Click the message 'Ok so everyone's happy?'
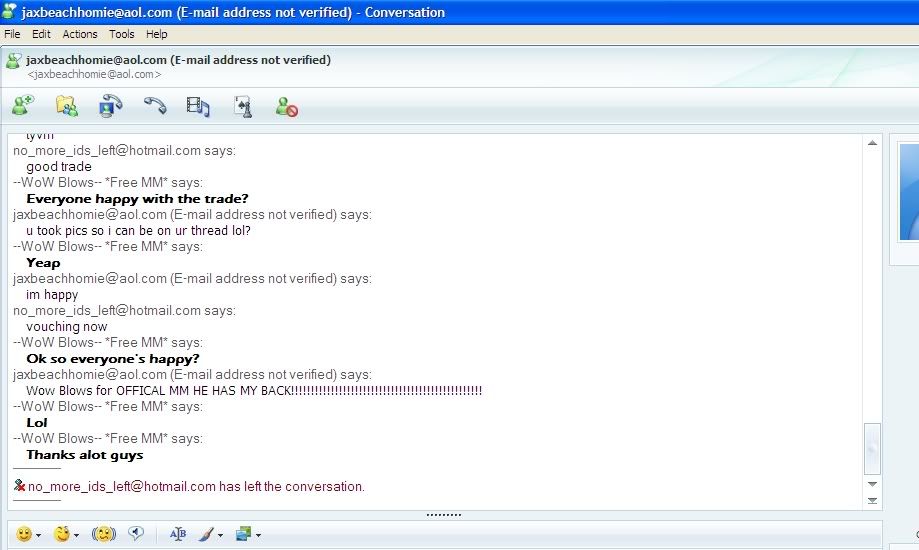This screenshot has width=919, height=550. 113,358
